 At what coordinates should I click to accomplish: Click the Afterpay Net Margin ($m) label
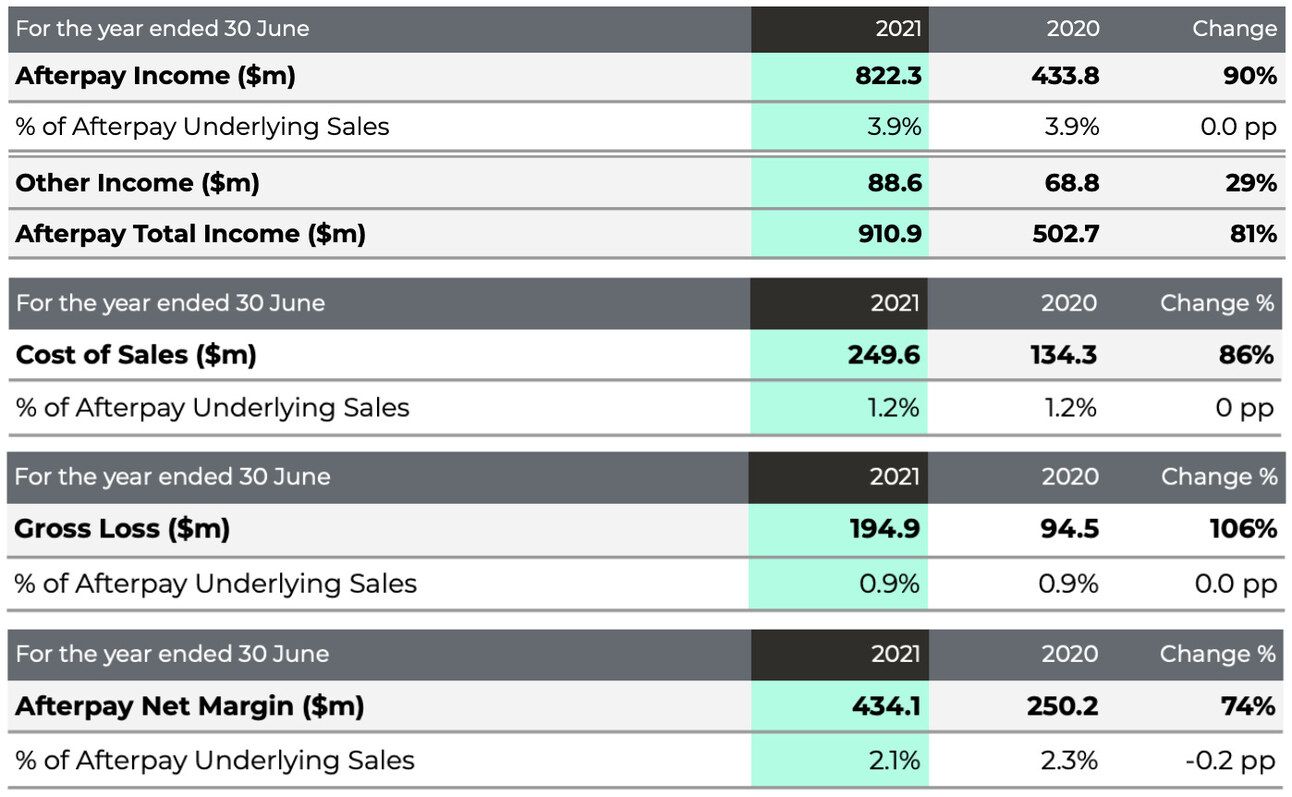189,706
